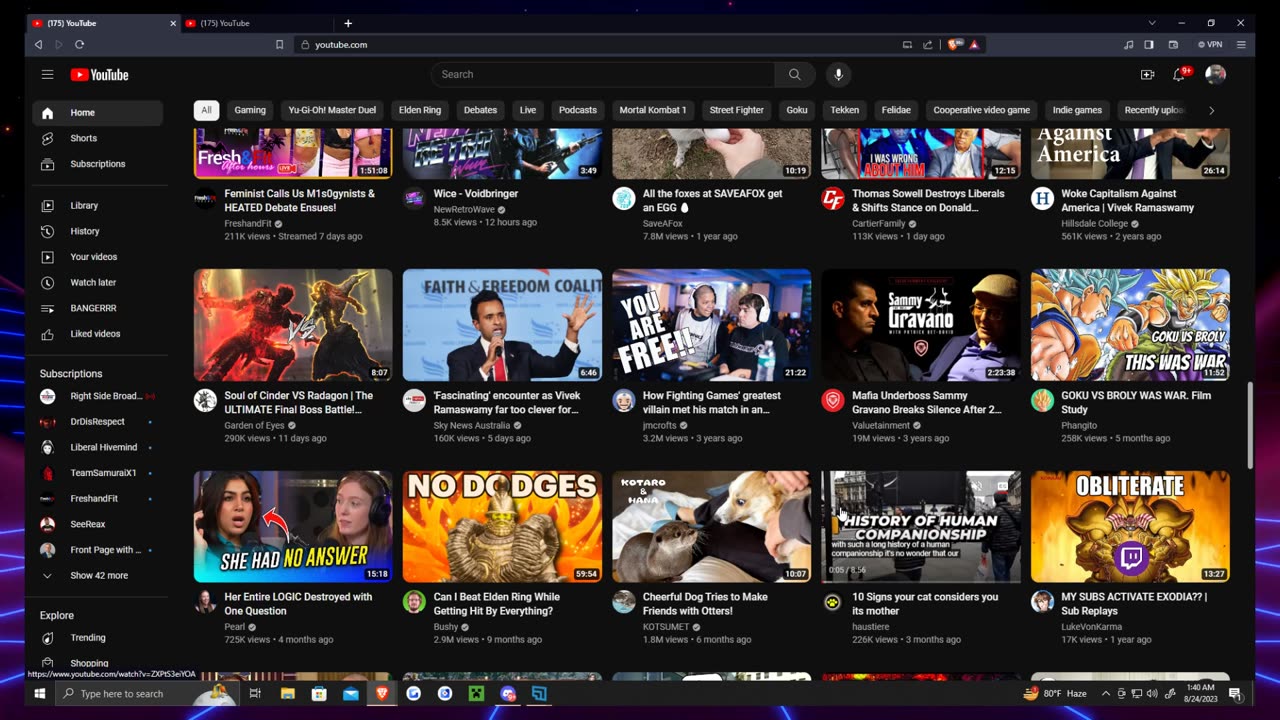The height and width of the screenshot is (720, 1280).
Task: Open BANGERRR playlist
Action: [x=97, y=308]
